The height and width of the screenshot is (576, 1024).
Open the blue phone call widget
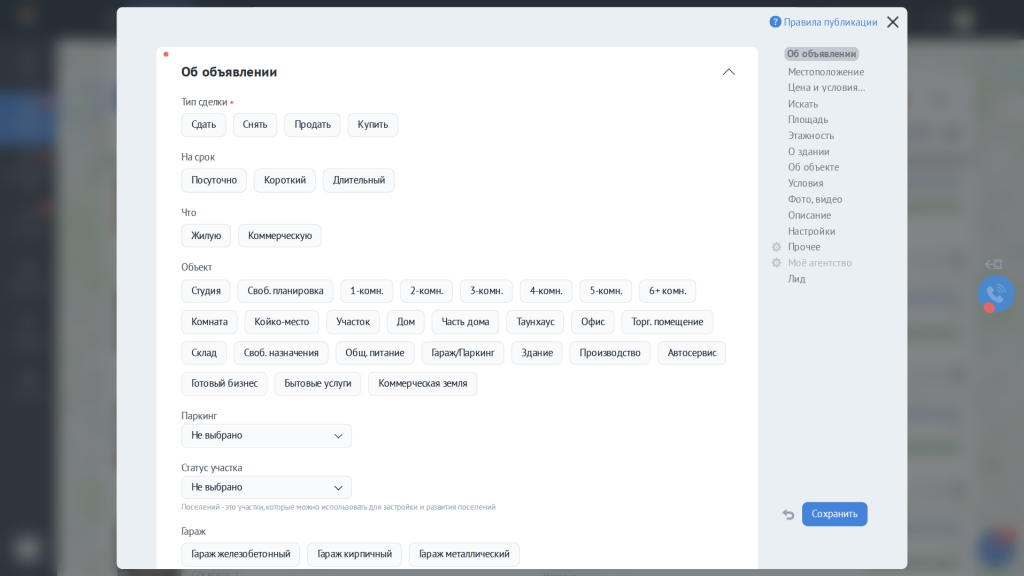coord(996,293)
